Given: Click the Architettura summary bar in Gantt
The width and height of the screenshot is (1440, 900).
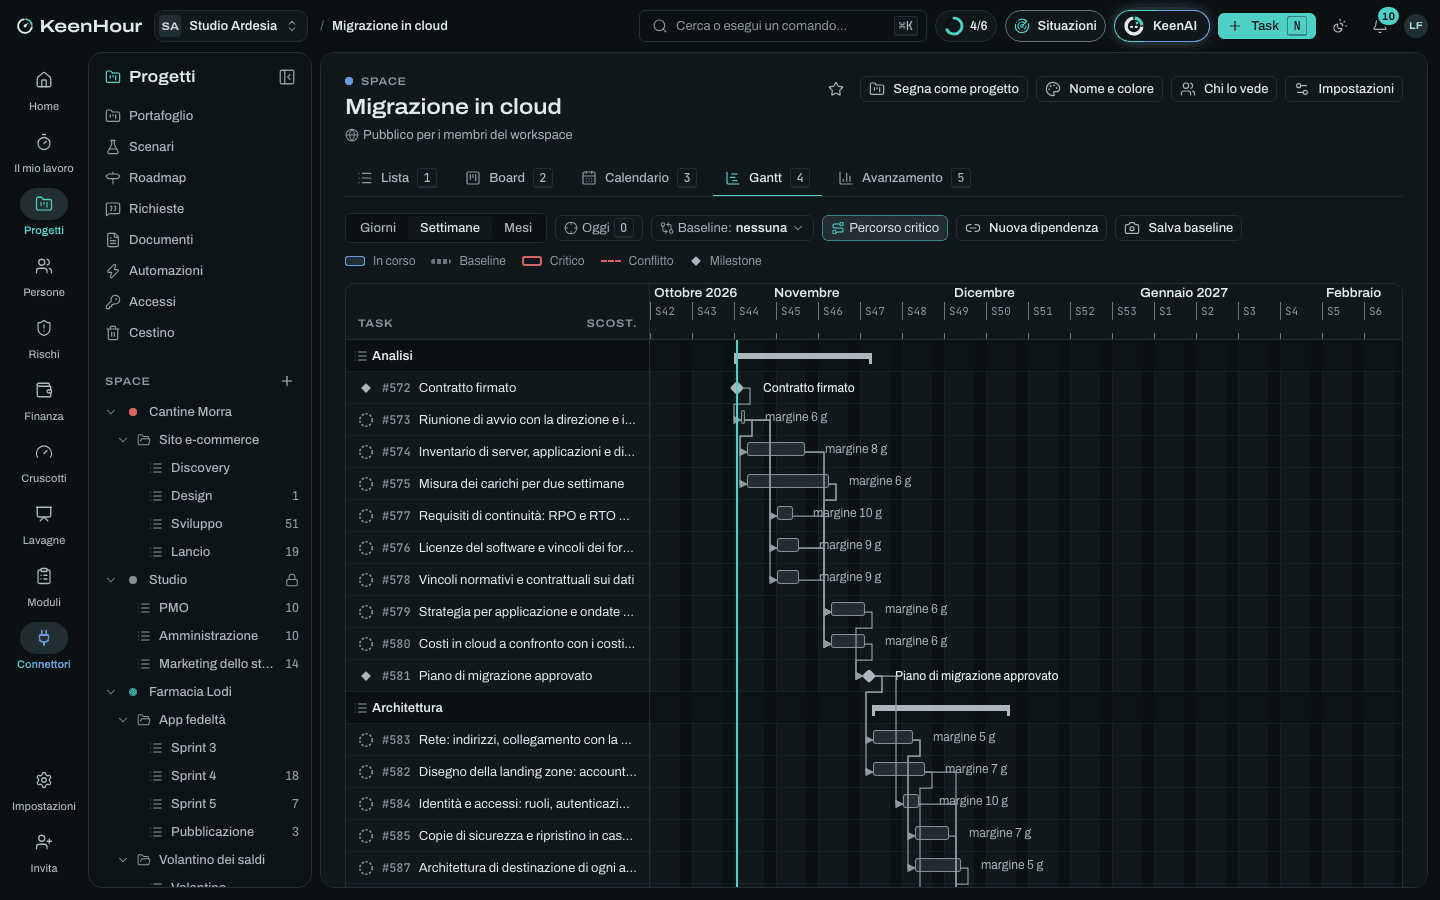Looking at the screenshot, I should click(941, 710).
